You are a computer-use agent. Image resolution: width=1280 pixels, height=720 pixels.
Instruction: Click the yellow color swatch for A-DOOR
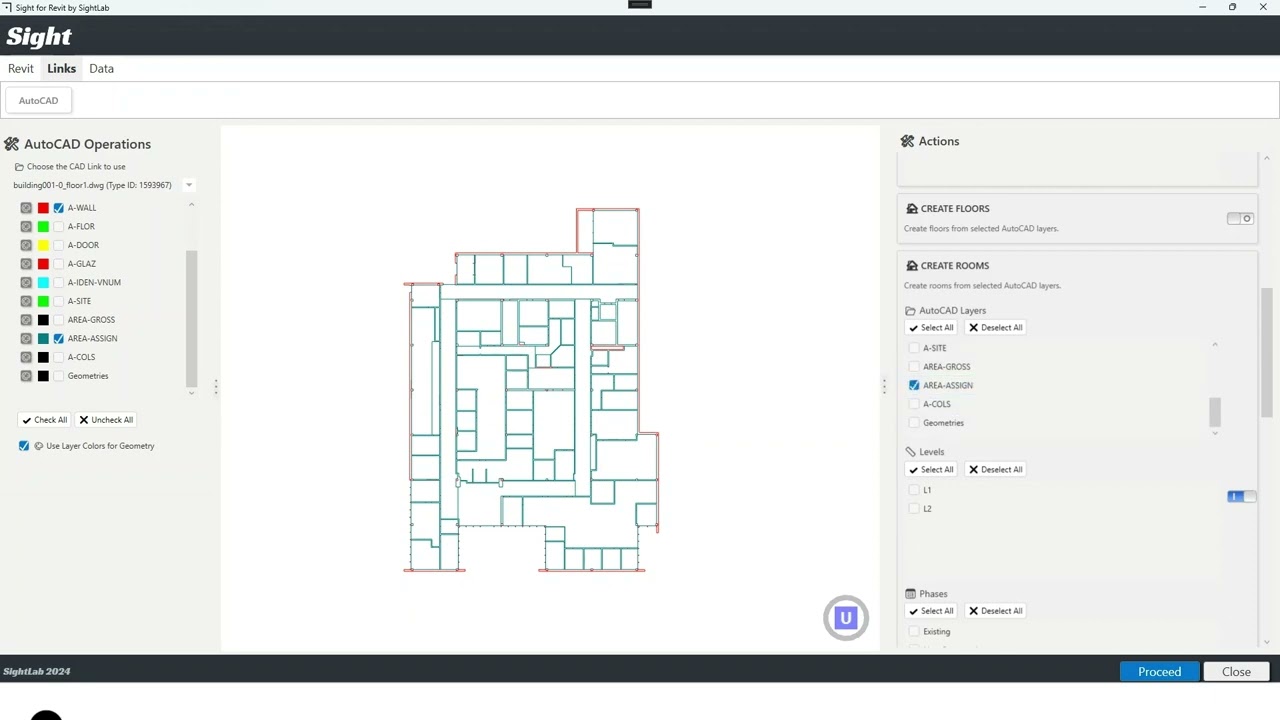(43, 245)
